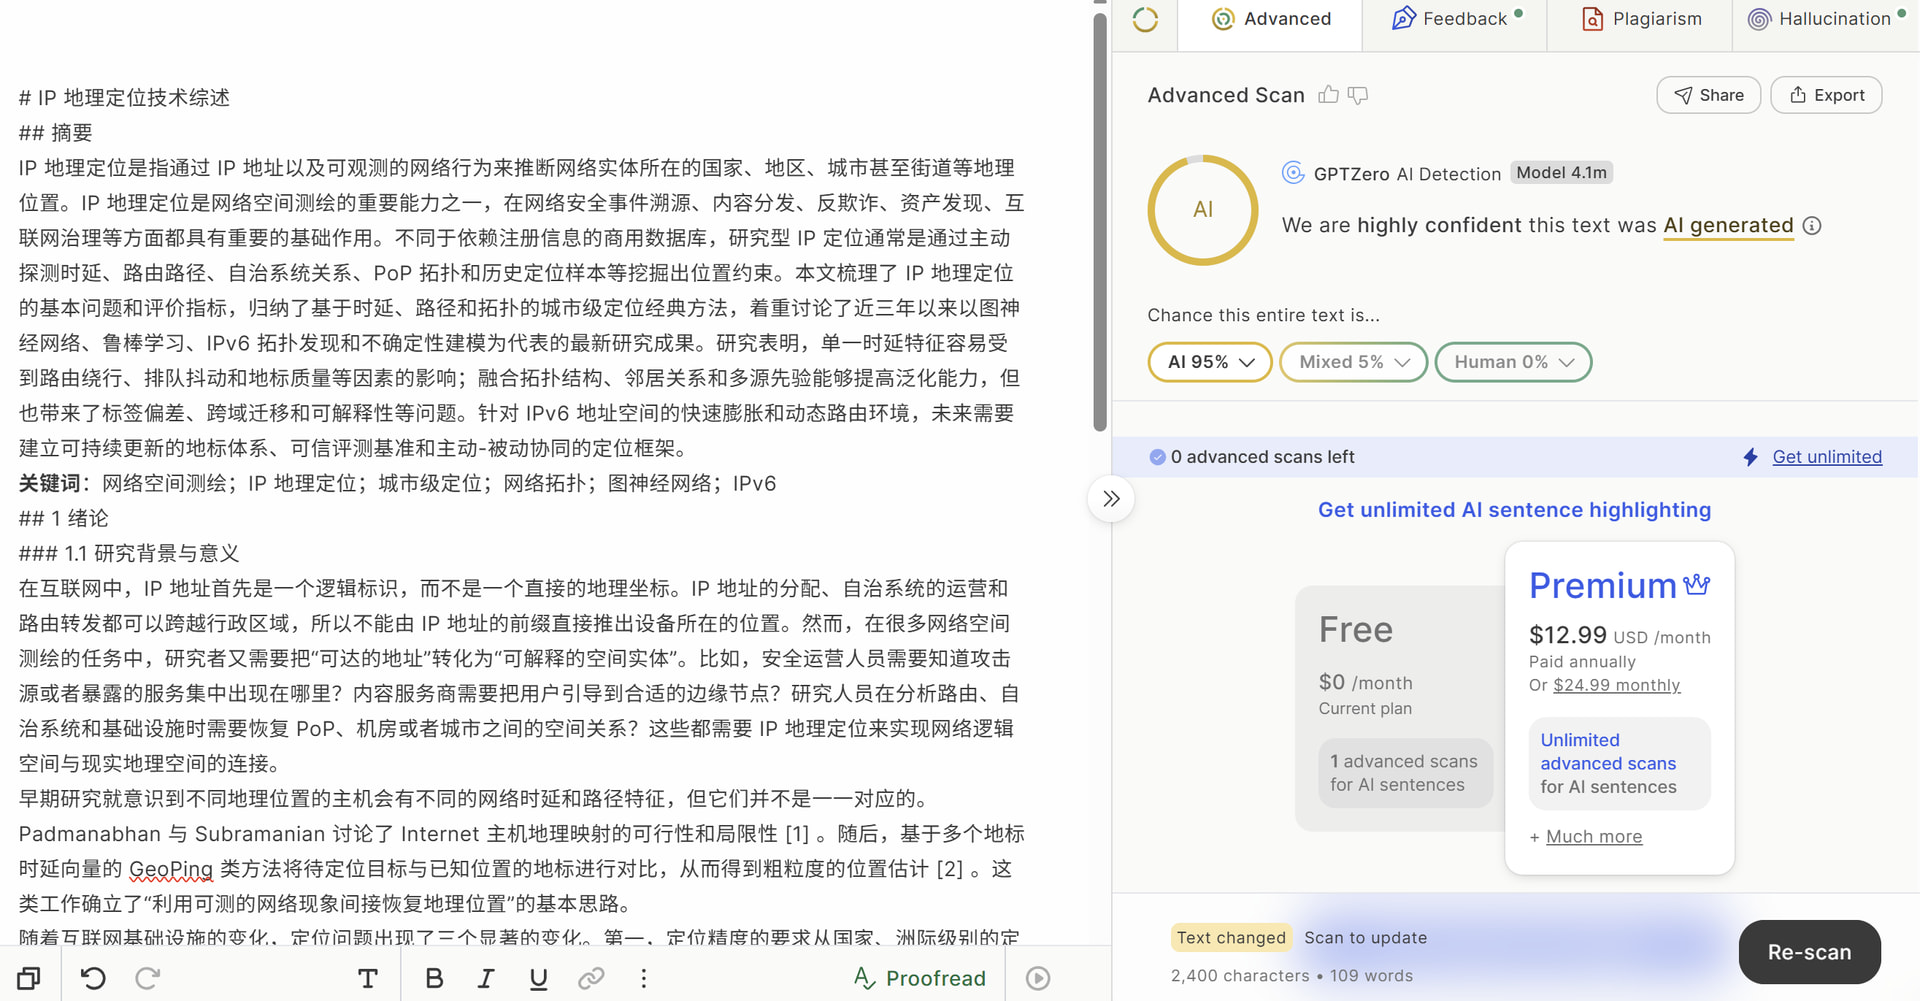Click the '$12.99' price text
Screen dimensions: 1920x1001
(1567, 635)
